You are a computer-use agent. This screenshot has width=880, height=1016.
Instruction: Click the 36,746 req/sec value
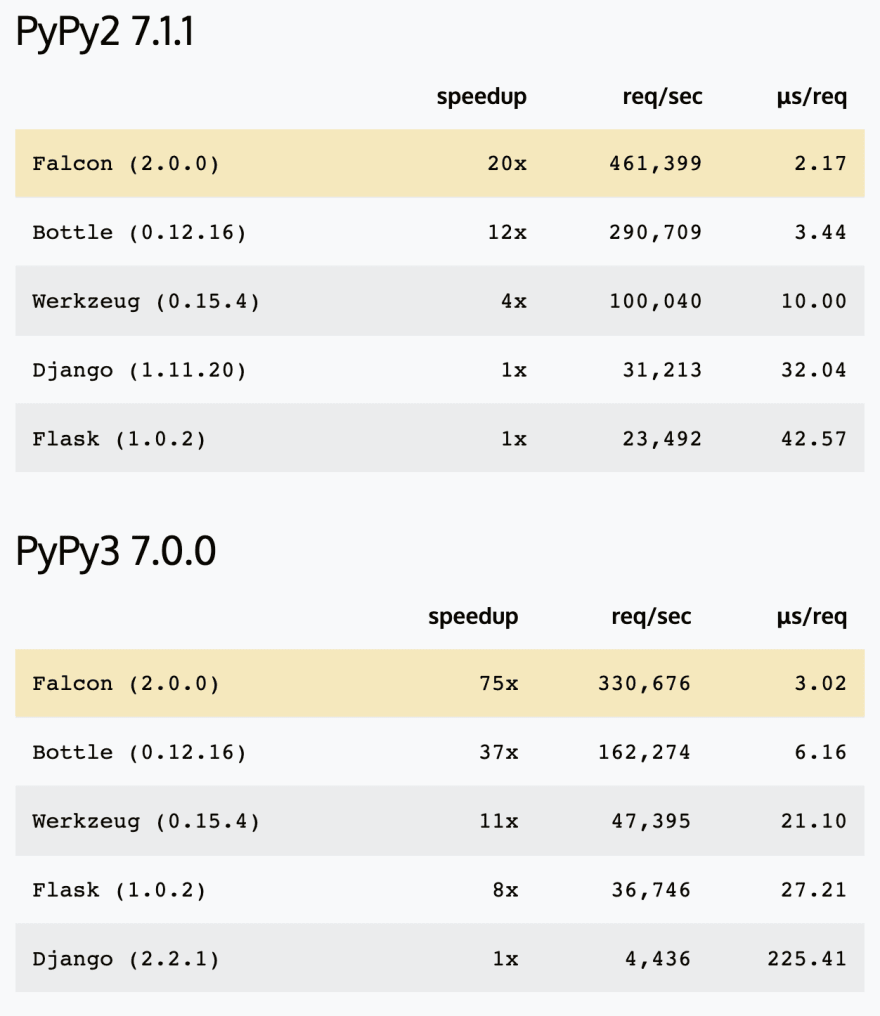[x=651, y=890]
